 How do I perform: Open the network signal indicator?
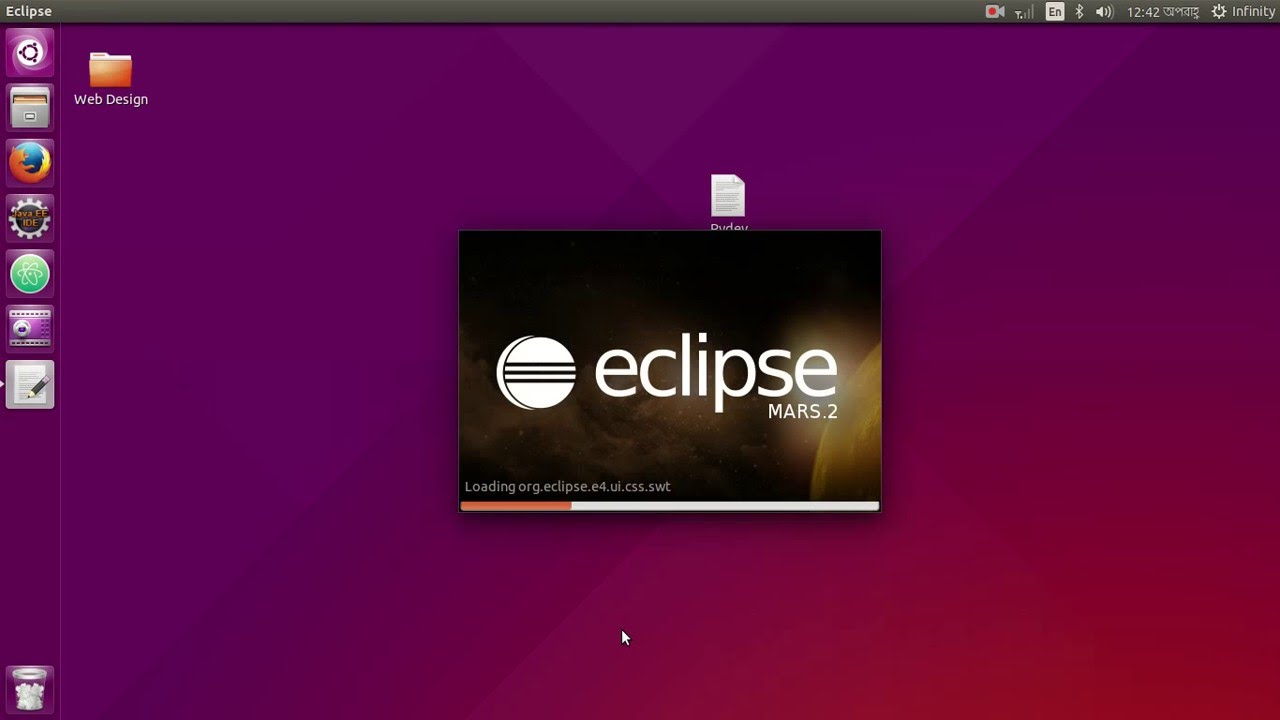click(1024, 12)
